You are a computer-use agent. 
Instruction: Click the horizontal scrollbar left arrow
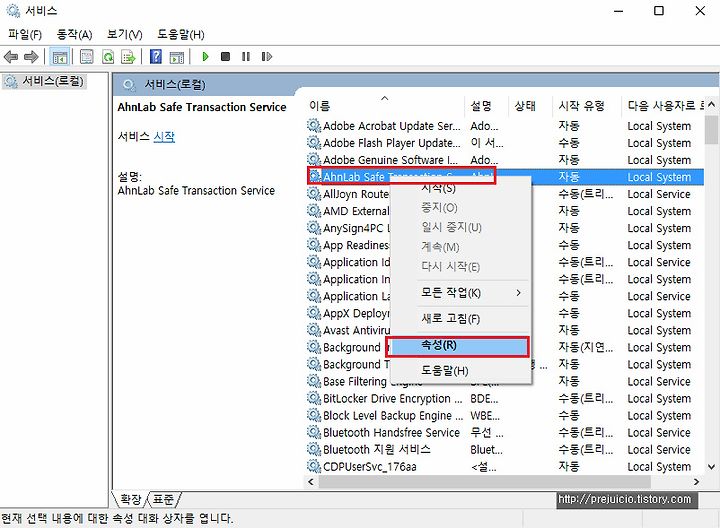point(311,482)
